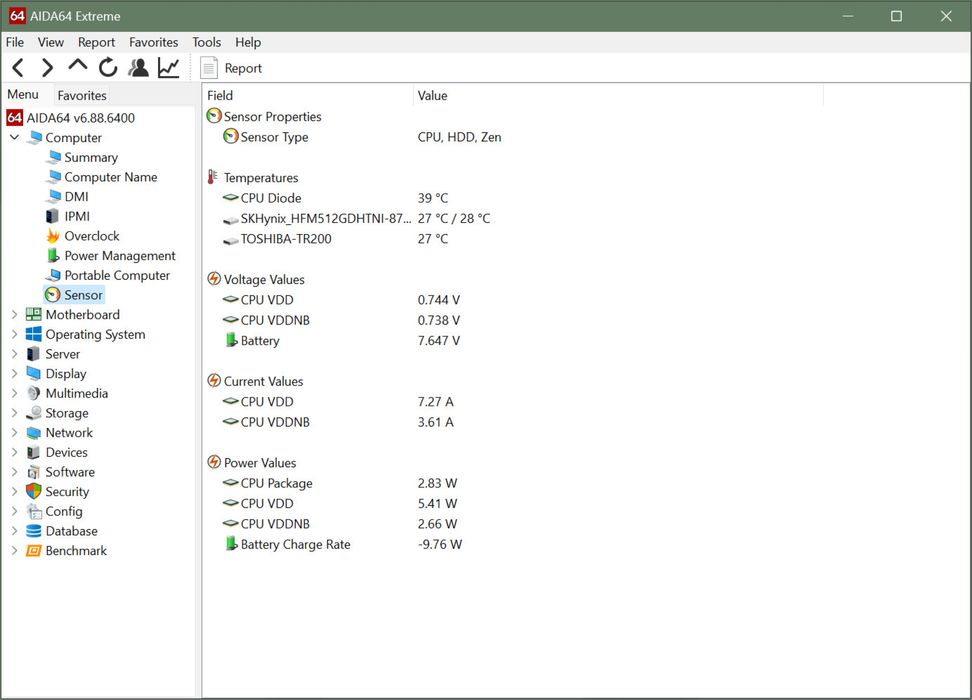
Task: Open the Security tree item
Action: [67, 492]
